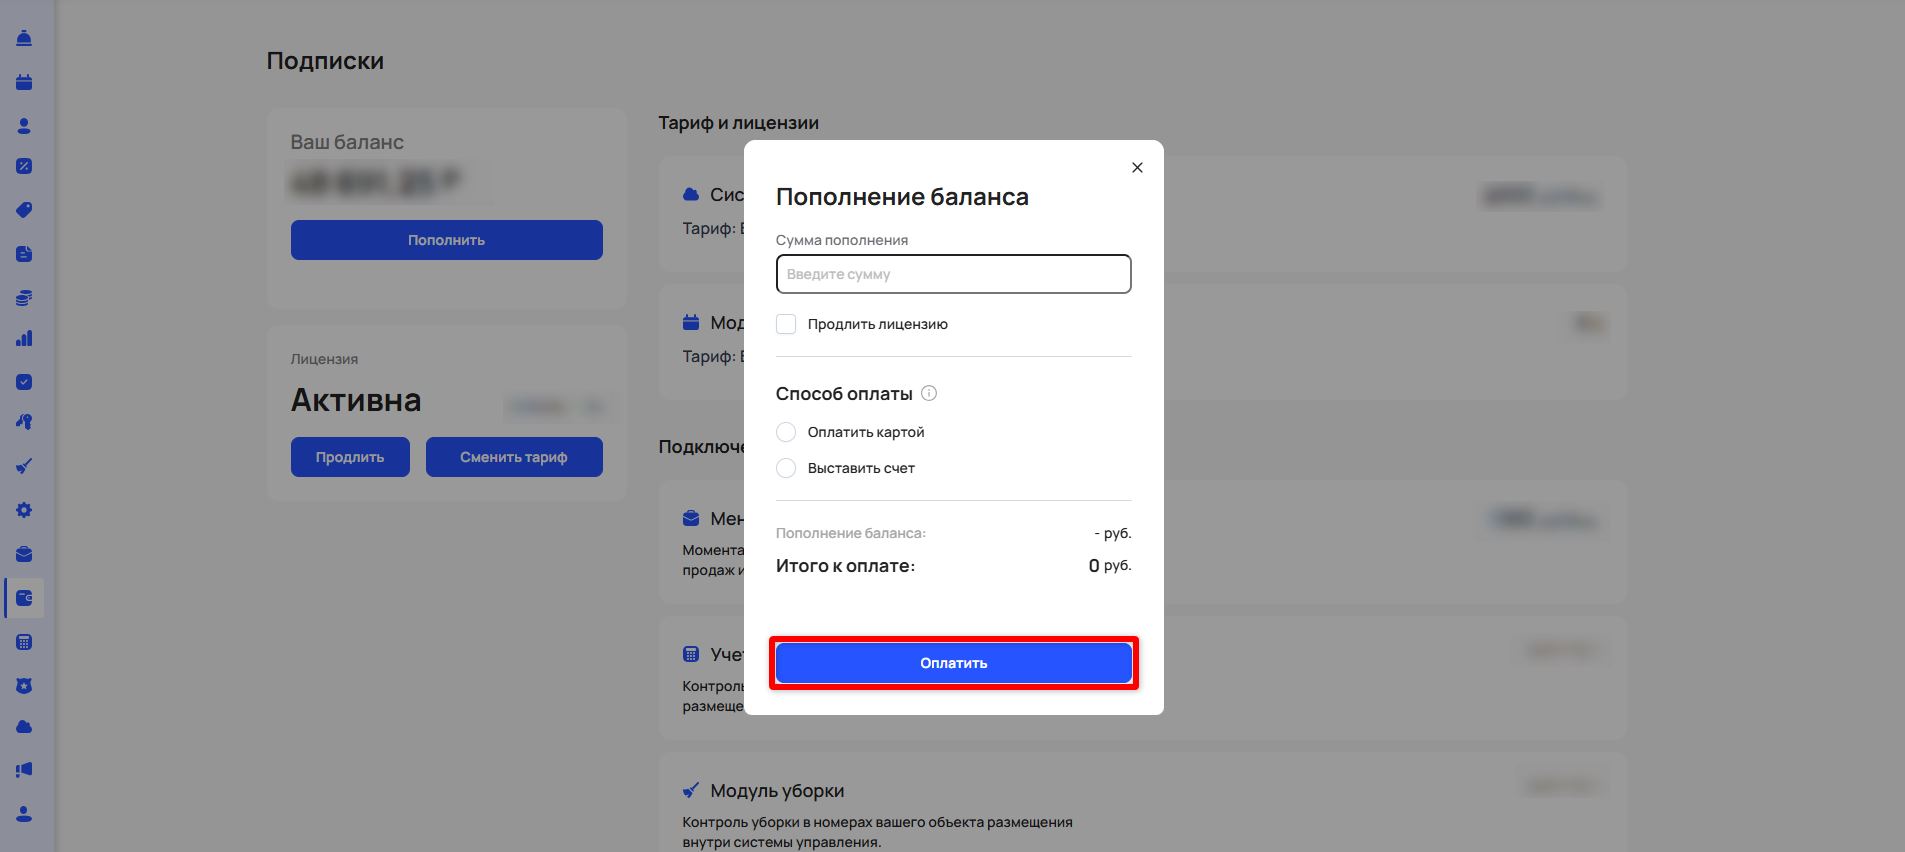
Task: Click the Пополнить button under balance
Action: (x=446, y=240)
